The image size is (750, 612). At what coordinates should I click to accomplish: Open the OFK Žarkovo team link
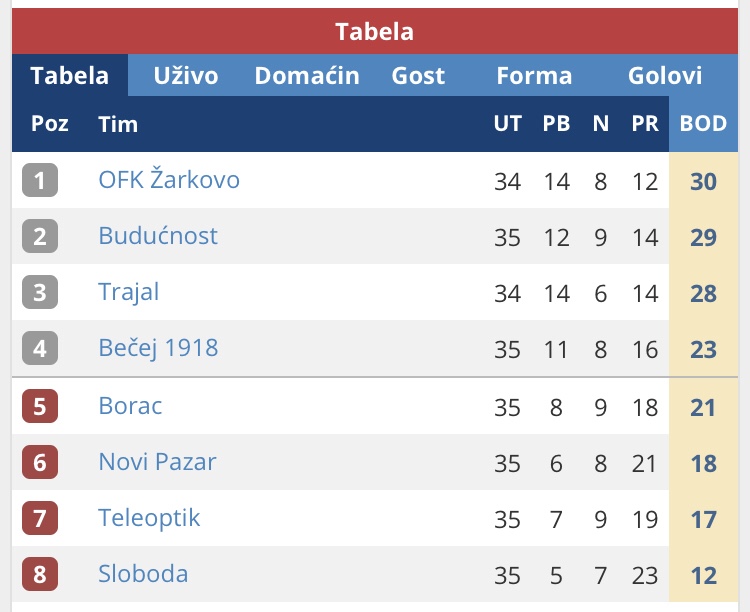[169, 180]
